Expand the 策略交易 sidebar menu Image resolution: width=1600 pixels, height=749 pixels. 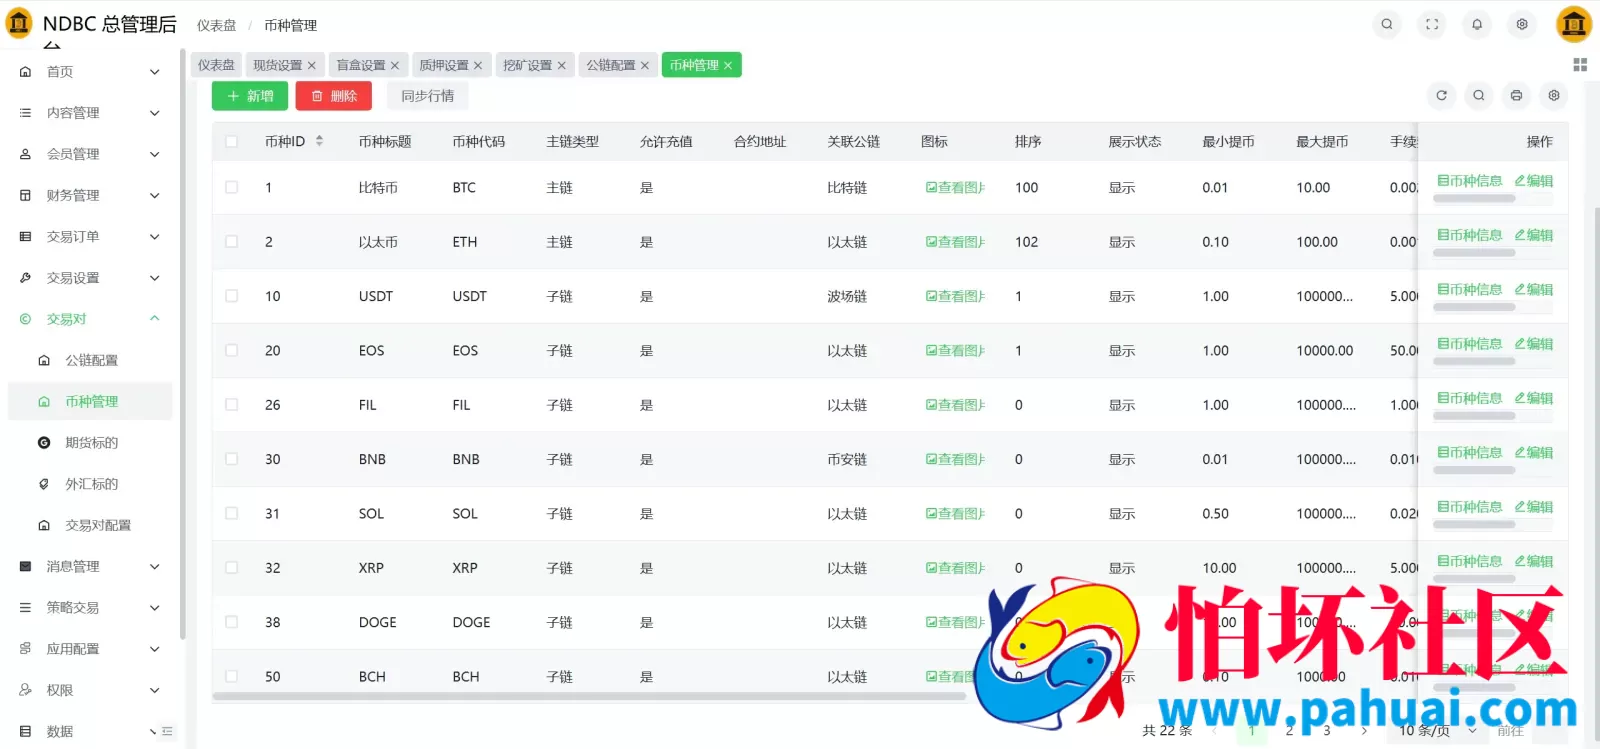point(90,608)
